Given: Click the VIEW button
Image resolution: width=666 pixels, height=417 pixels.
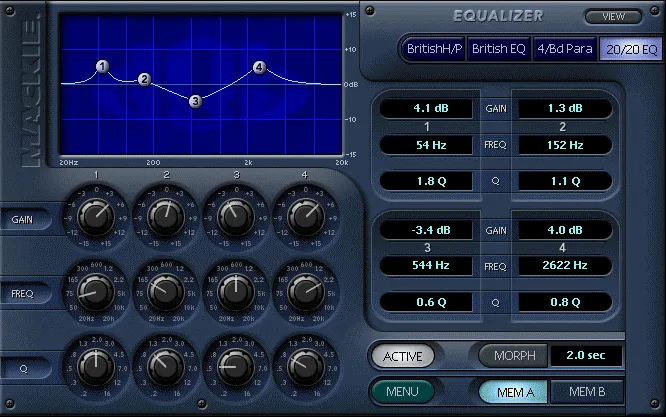Looking at the screenshot, I should click(613, 17).
